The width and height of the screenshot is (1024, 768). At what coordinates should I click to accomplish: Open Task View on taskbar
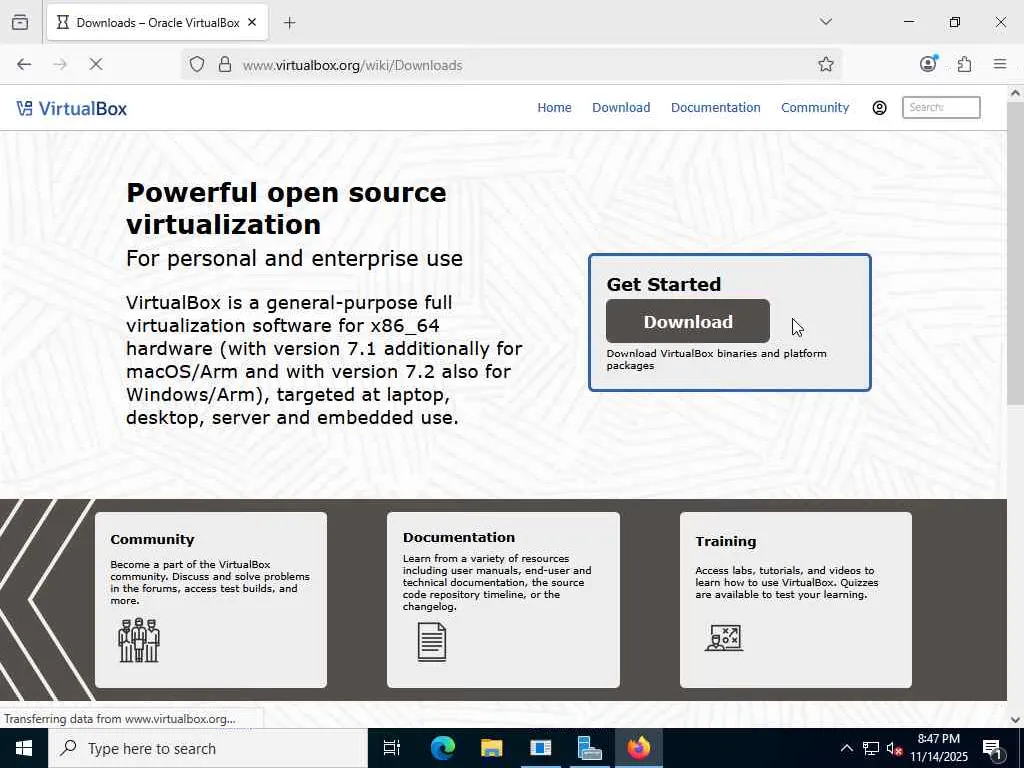[x=392, y=748]
